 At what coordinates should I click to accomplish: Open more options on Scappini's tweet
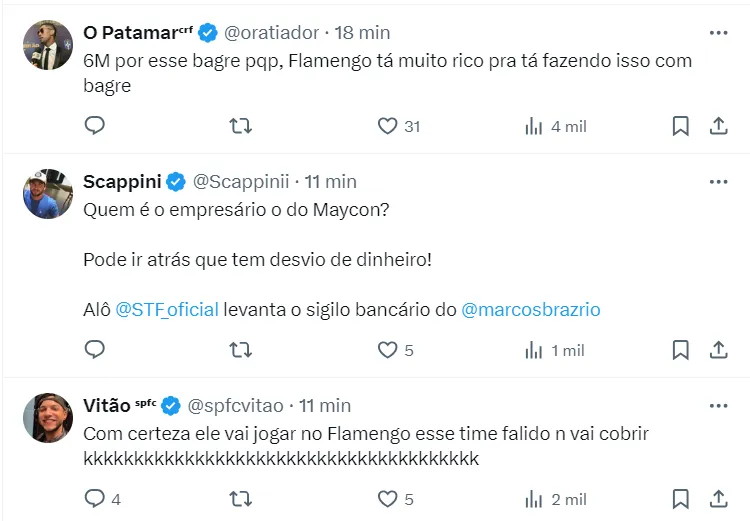pos(718,181)
